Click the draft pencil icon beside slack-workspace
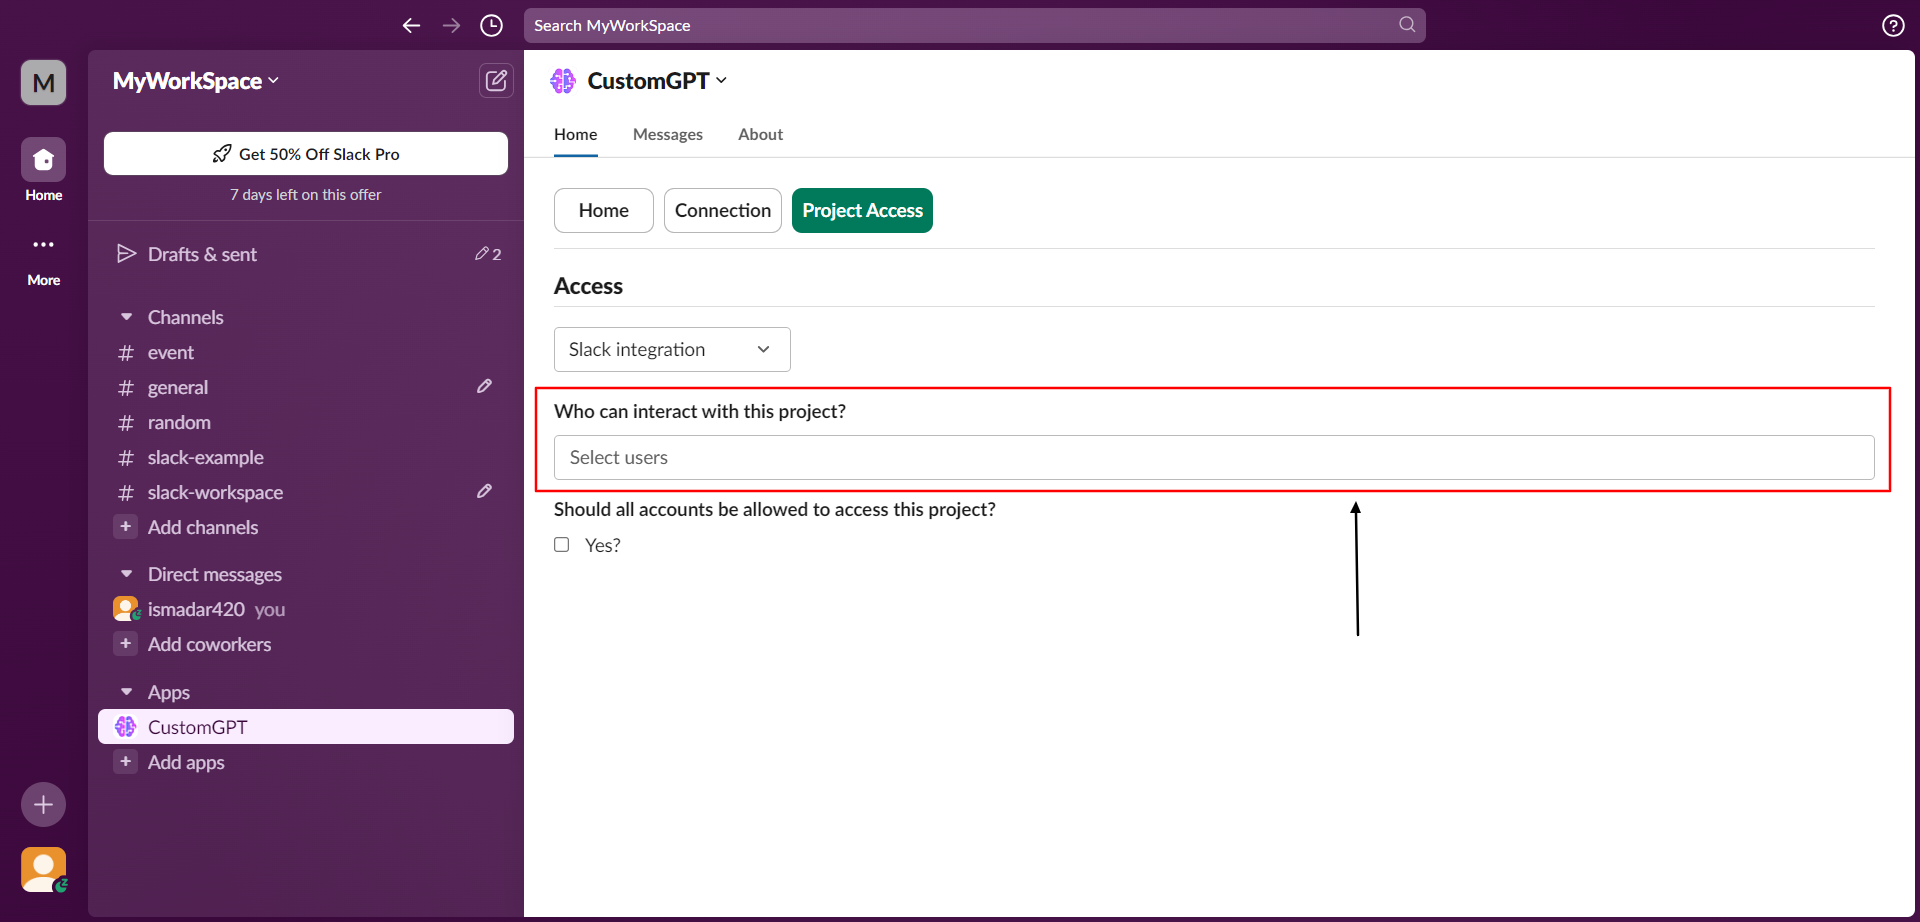This screenshot has width=1920, height=922. (x=484, y=491)
